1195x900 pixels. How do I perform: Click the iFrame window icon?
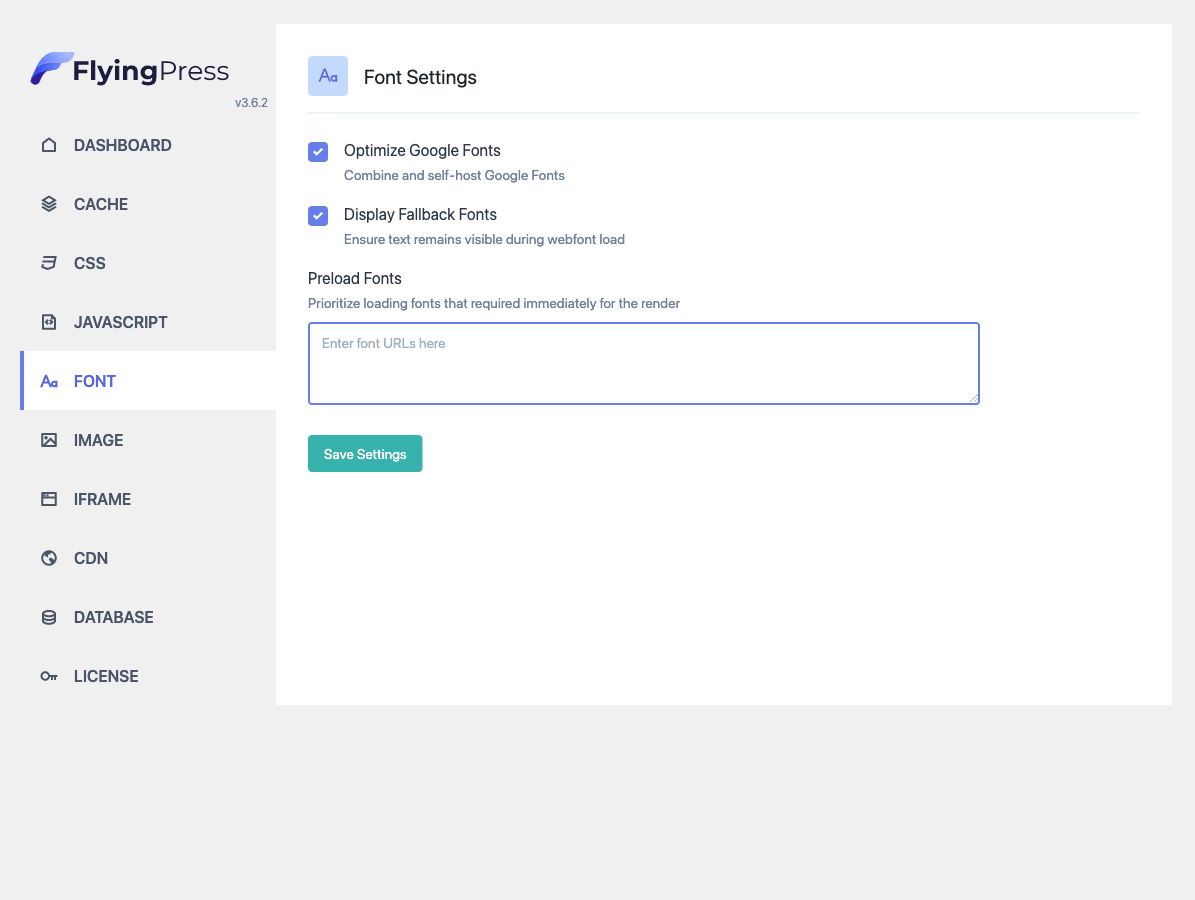point(49,499)
